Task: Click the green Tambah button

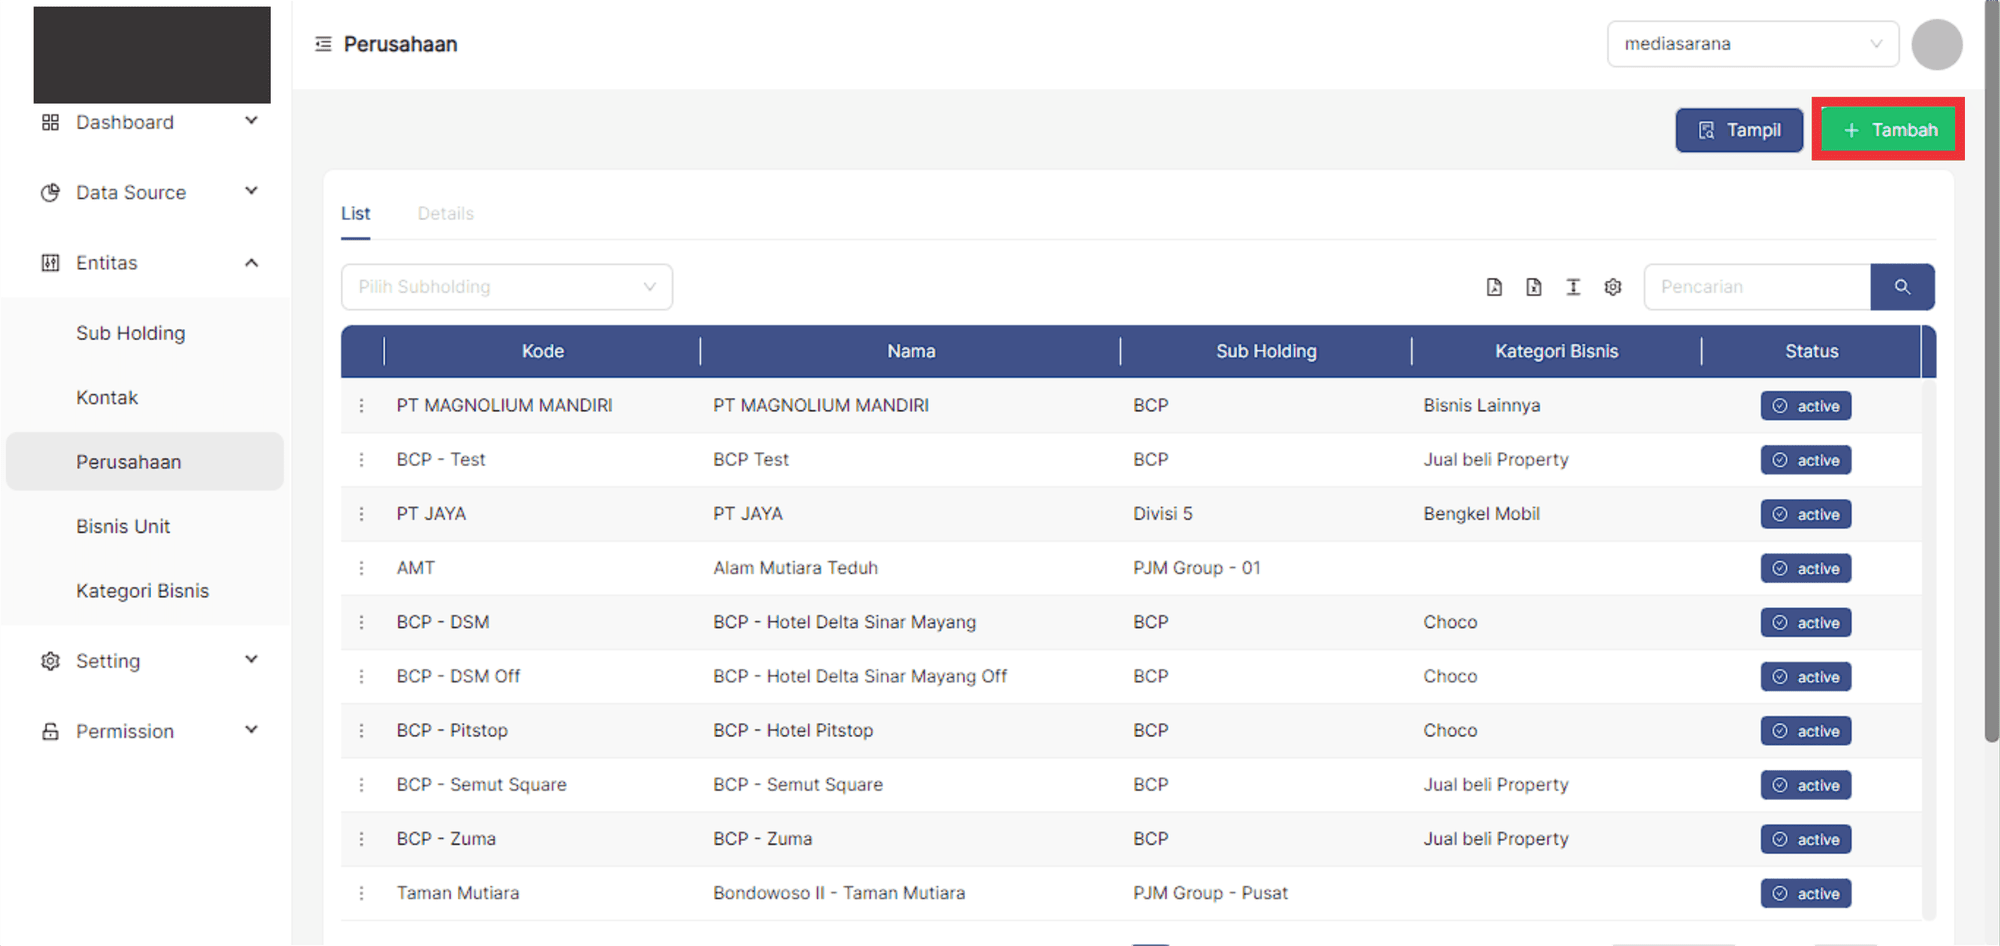Action: (x=1888, y=130)
